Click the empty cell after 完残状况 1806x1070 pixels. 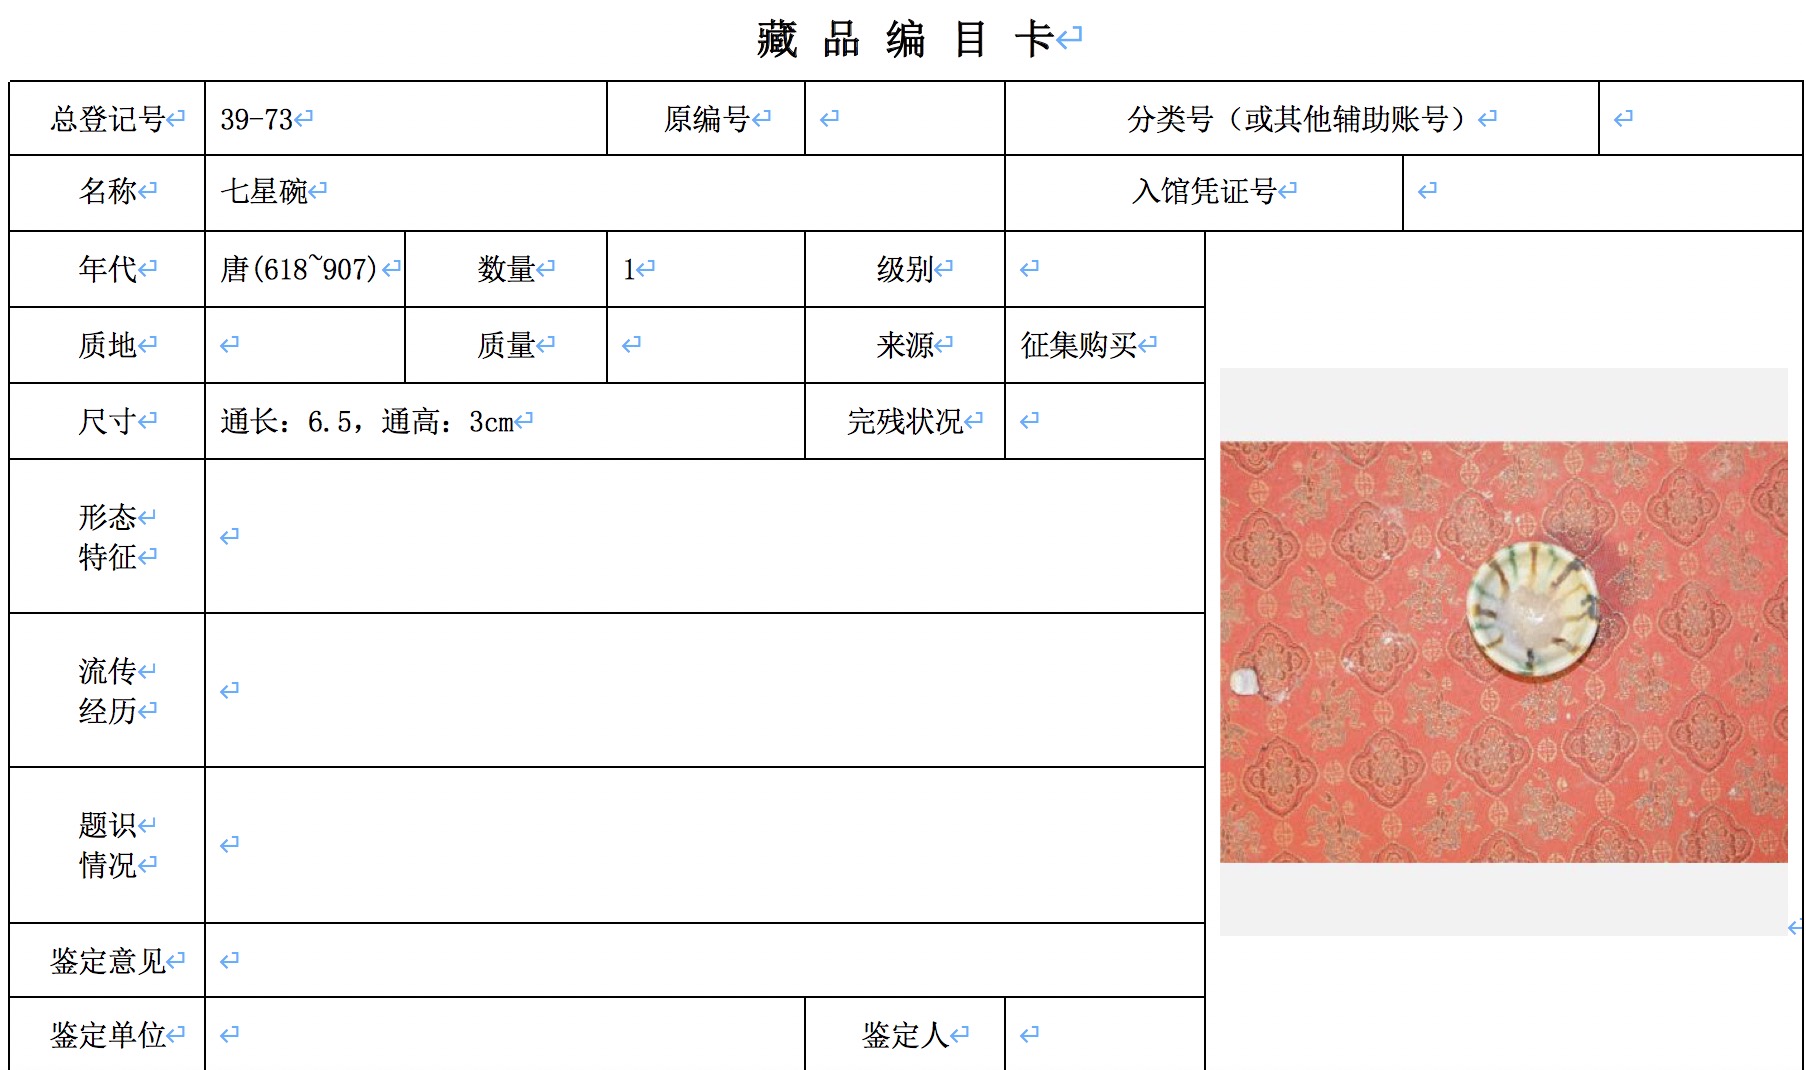click(x=1105, y=421)
